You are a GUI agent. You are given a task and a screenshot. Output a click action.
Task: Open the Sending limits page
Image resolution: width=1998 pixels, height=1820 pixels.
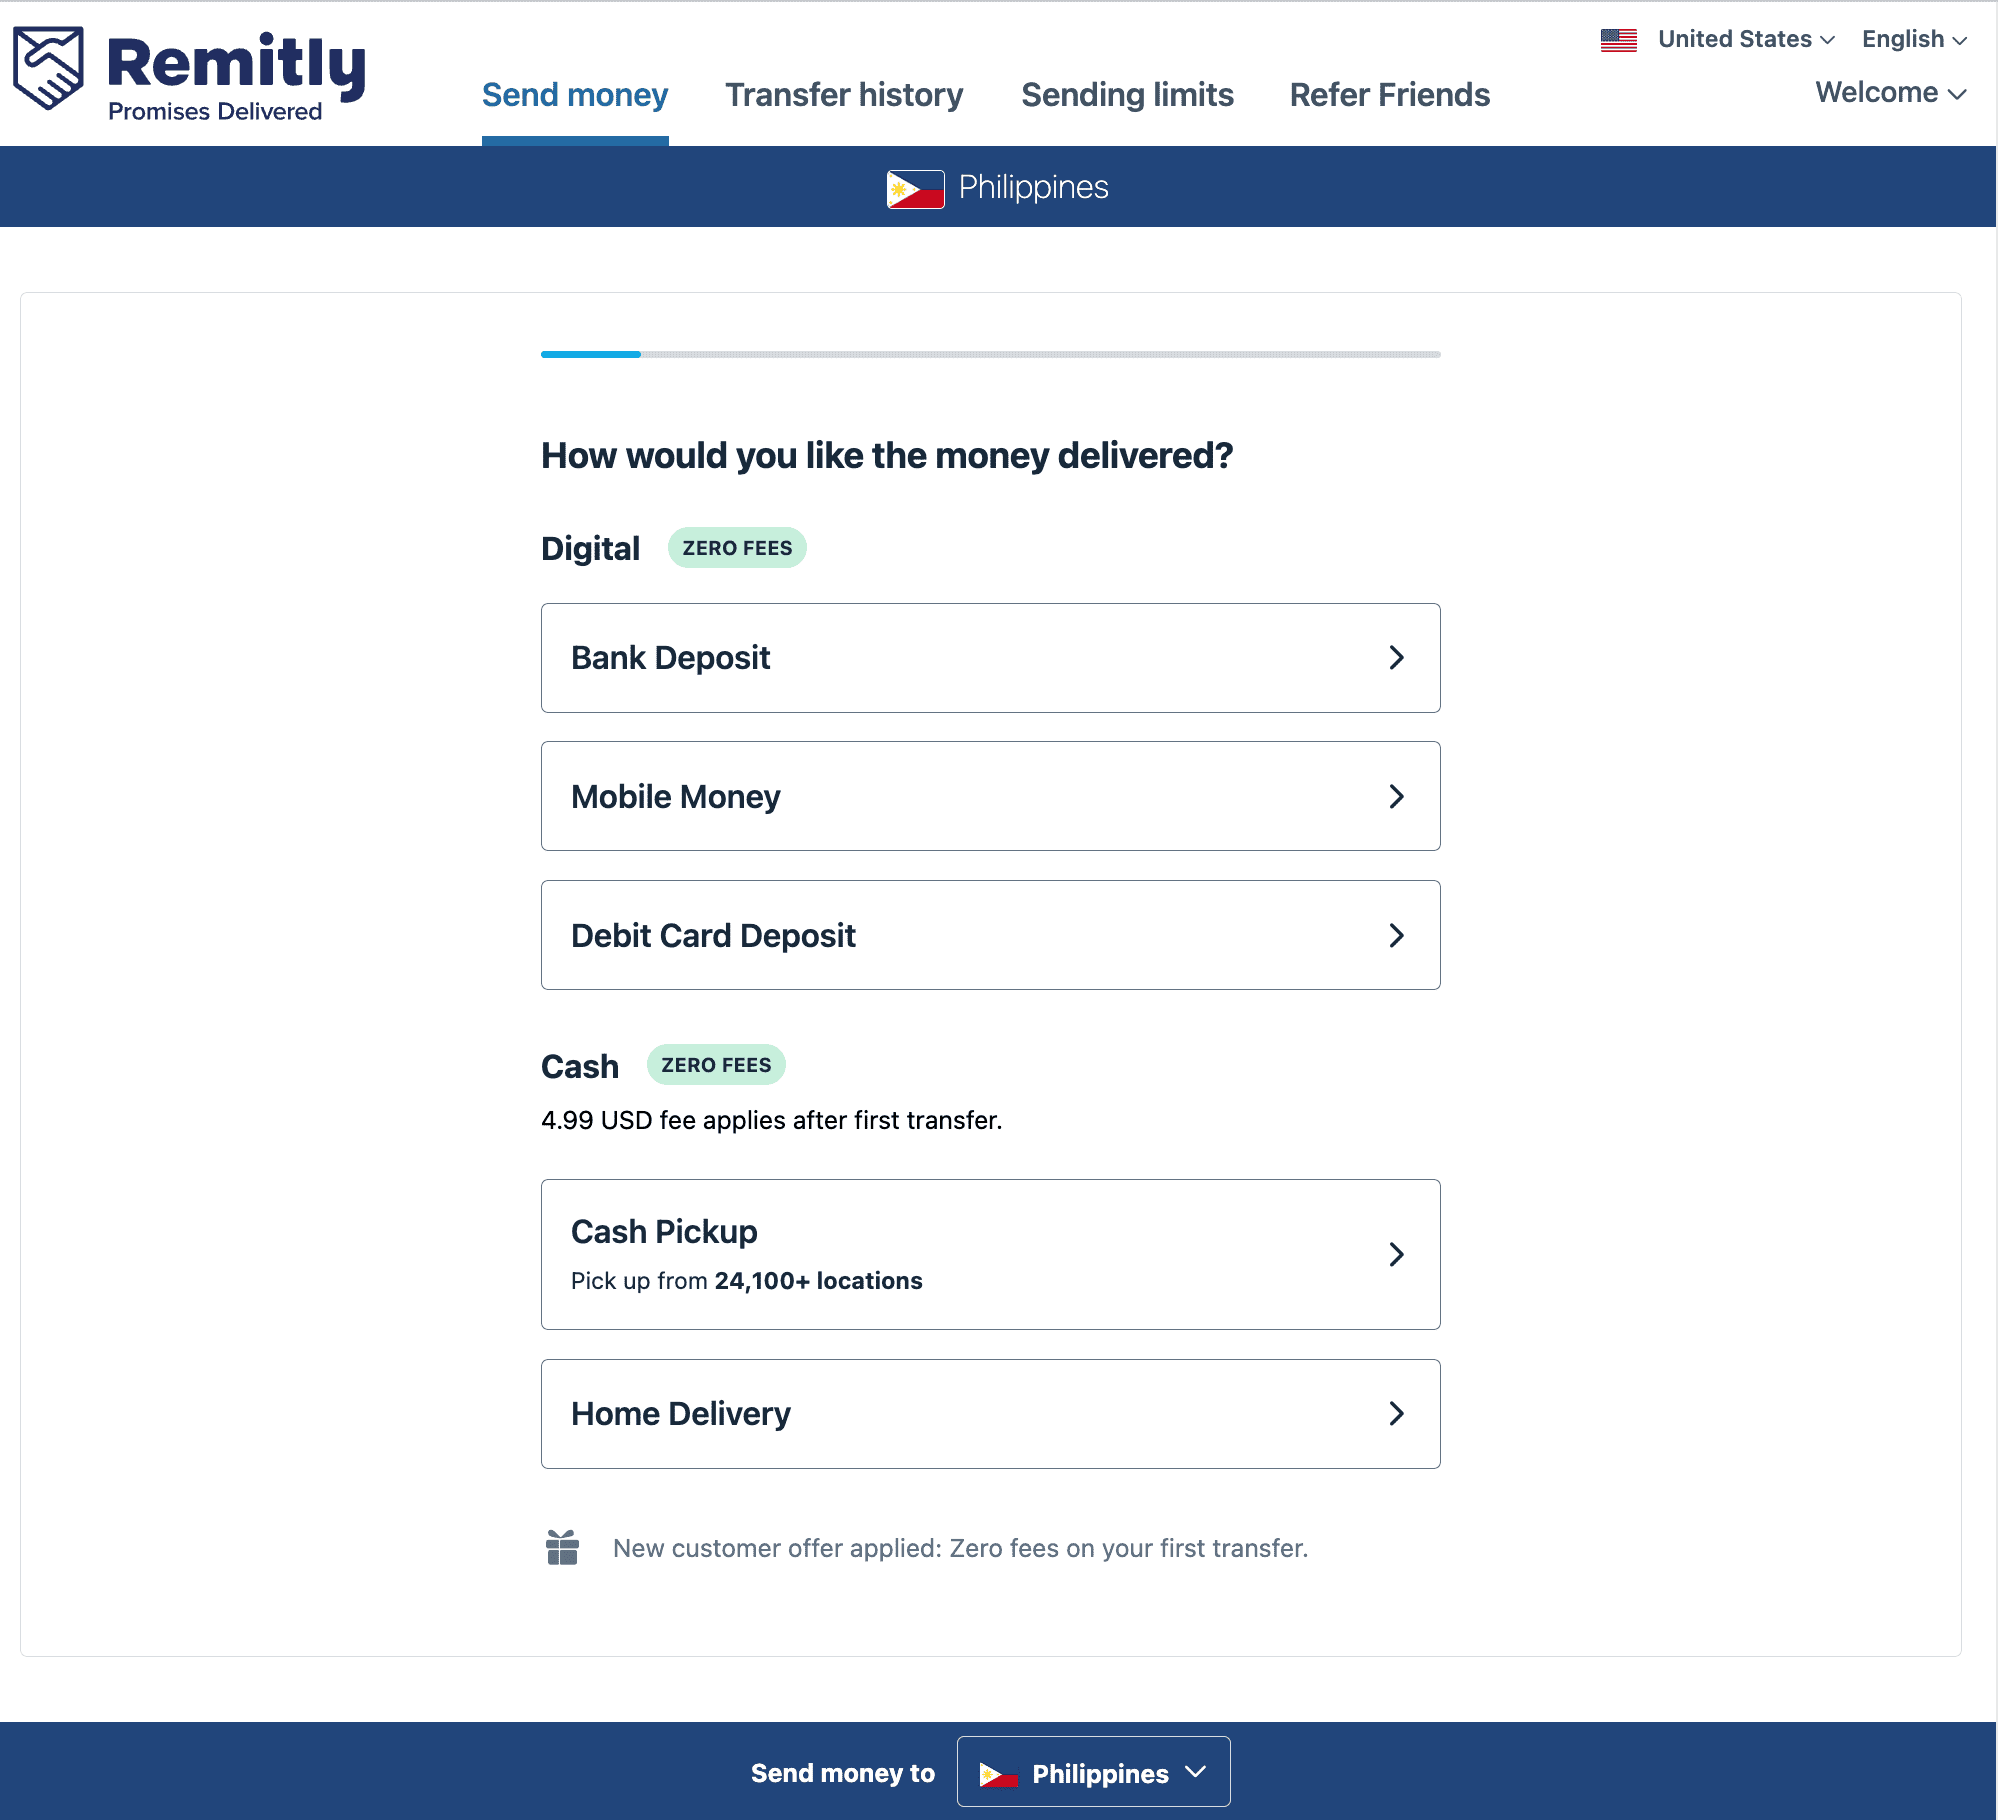1127,95
